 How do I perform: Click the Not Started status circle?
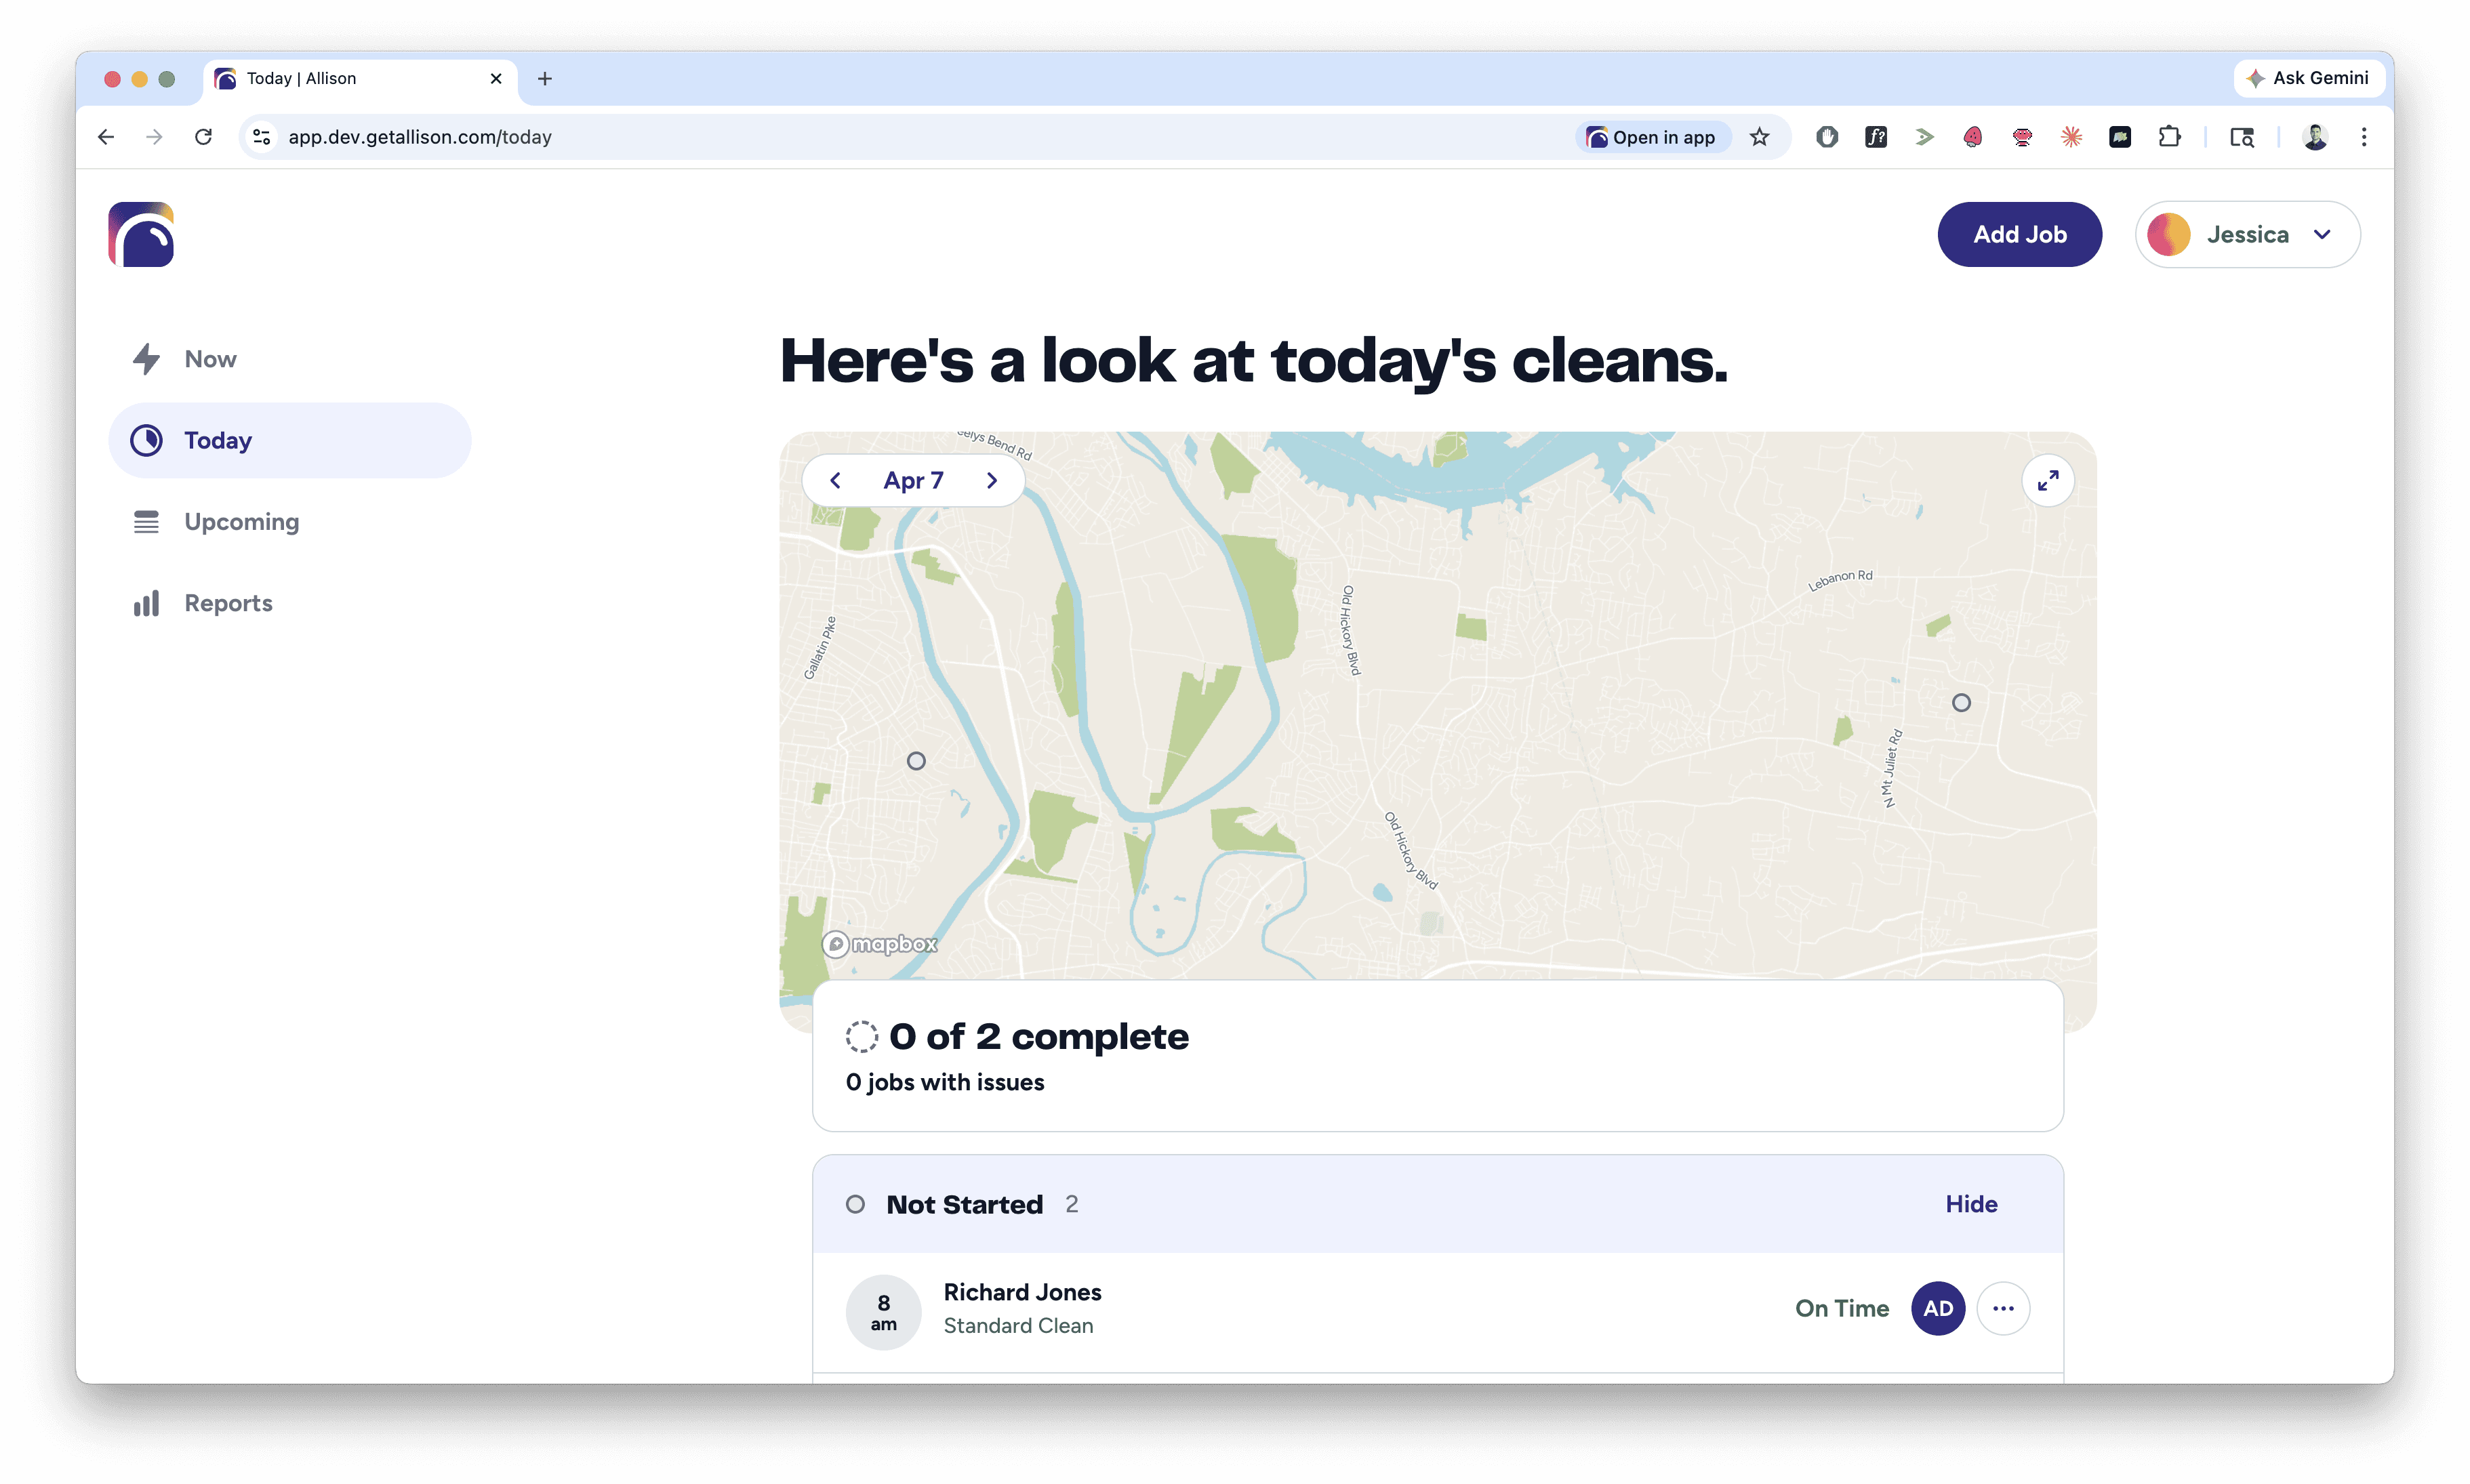[x=855, y=1204]
